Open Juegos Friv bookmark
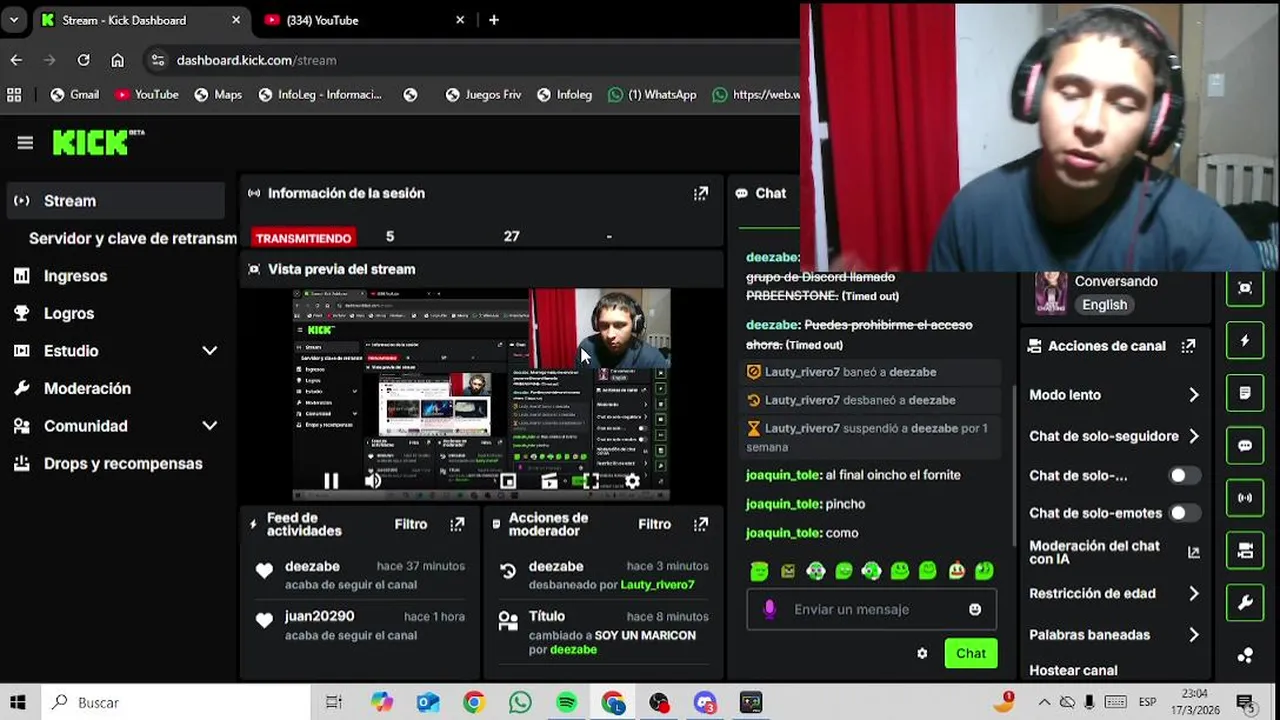The width and height of the screenshot is (1280, 720). coord(483,94)
